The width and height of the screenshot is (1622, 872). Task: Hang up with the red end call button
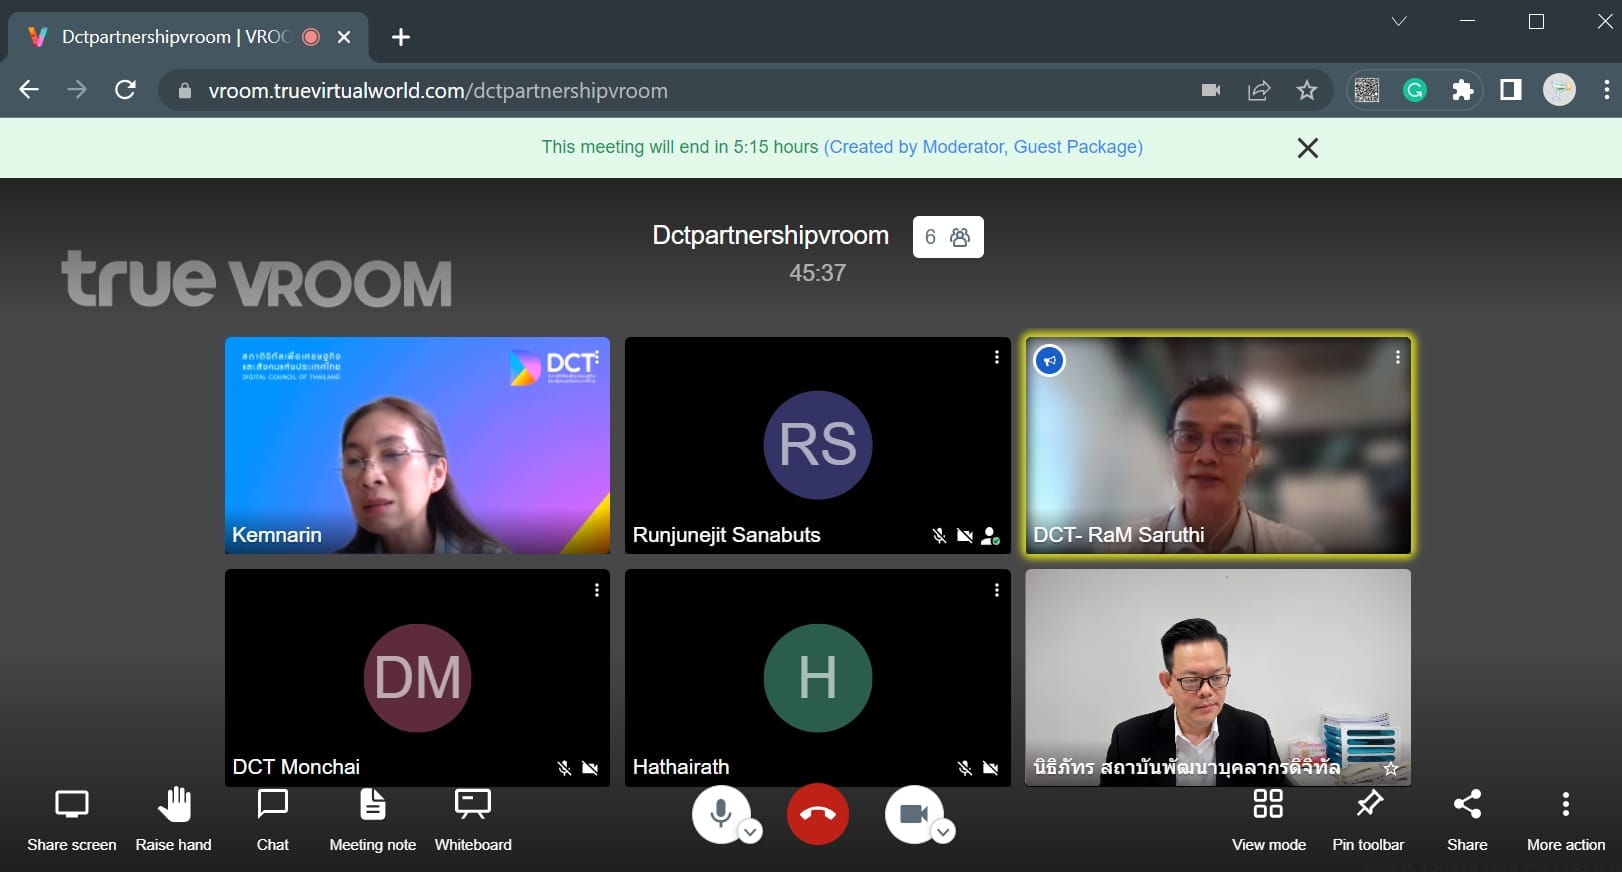point(817,814)
